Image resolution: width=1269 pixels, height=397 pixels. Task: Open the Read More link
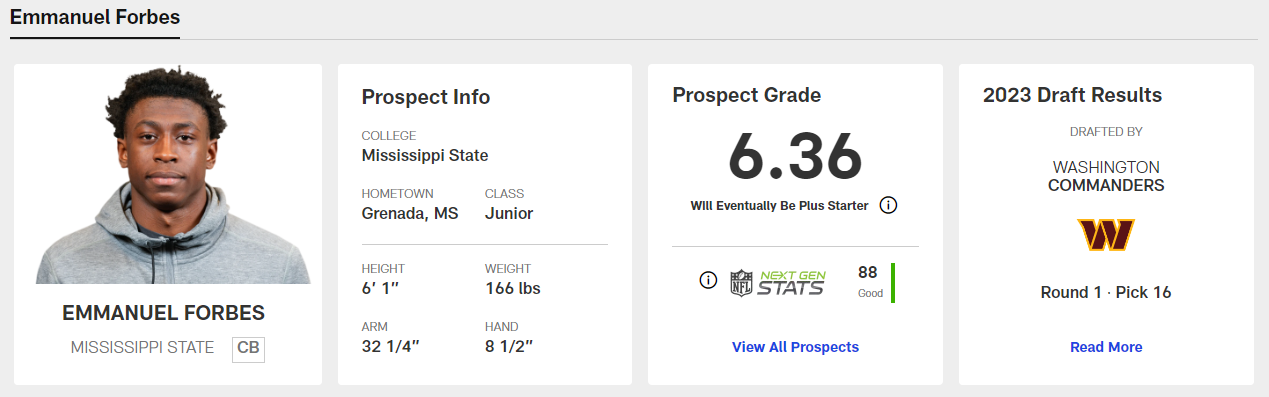[1106, 347]
